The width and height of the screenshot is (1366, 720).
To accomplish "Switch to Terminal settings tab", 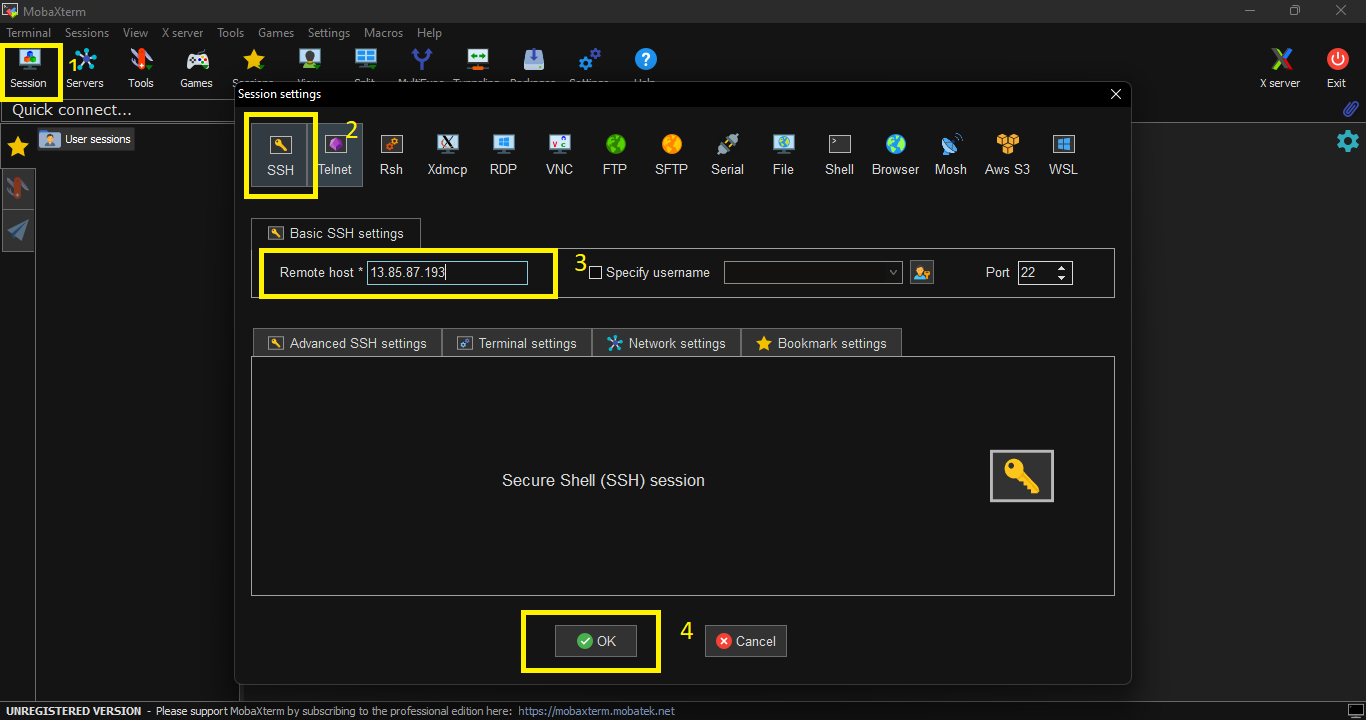I will [x=517, y=343].
